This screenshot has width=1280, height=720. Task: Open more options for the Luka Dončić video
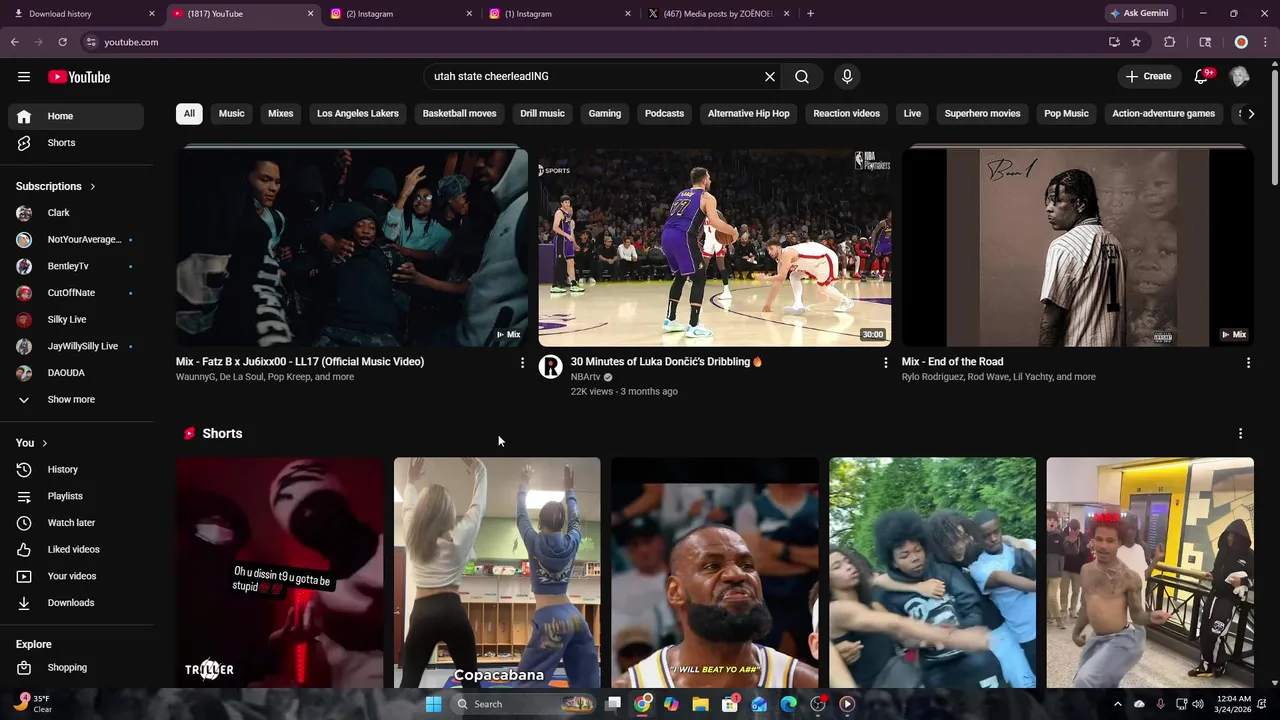[x=885, y=363]
